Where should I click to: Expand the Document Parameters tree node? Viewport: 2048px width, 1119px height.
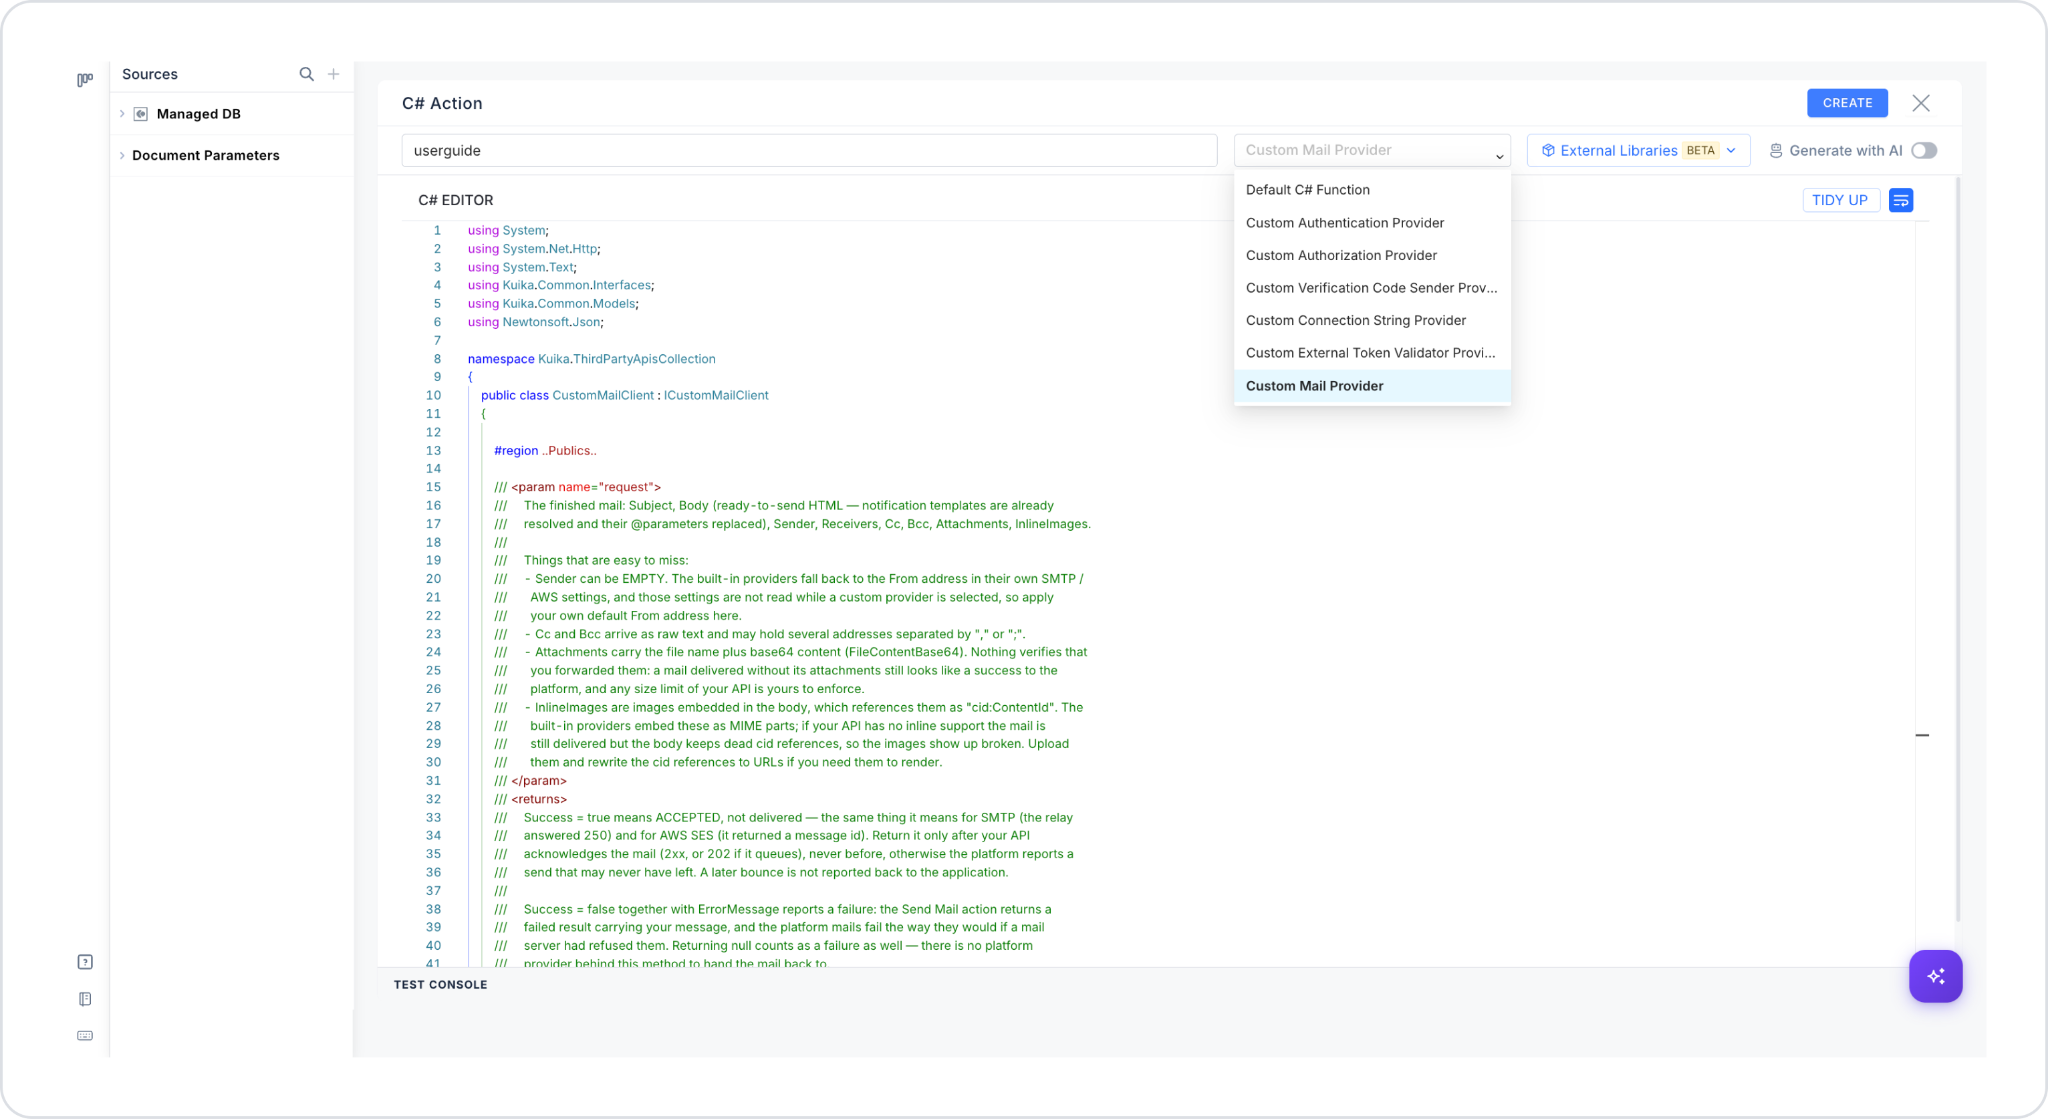tap(122, 155)
